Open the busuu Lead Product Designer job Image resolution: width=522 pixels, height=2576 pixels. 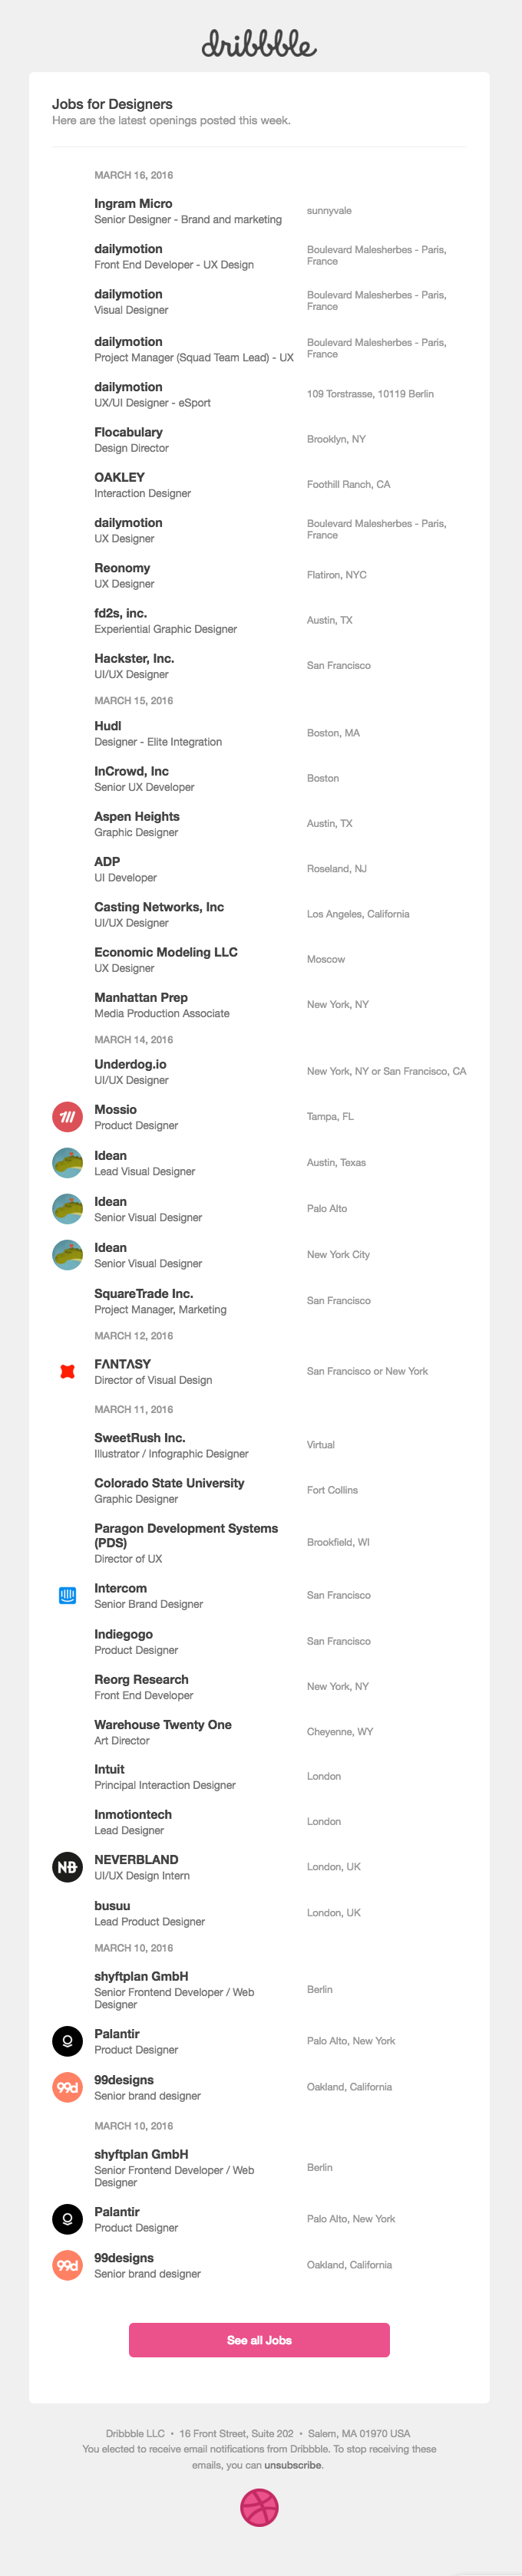click(x=112, y=1906)
